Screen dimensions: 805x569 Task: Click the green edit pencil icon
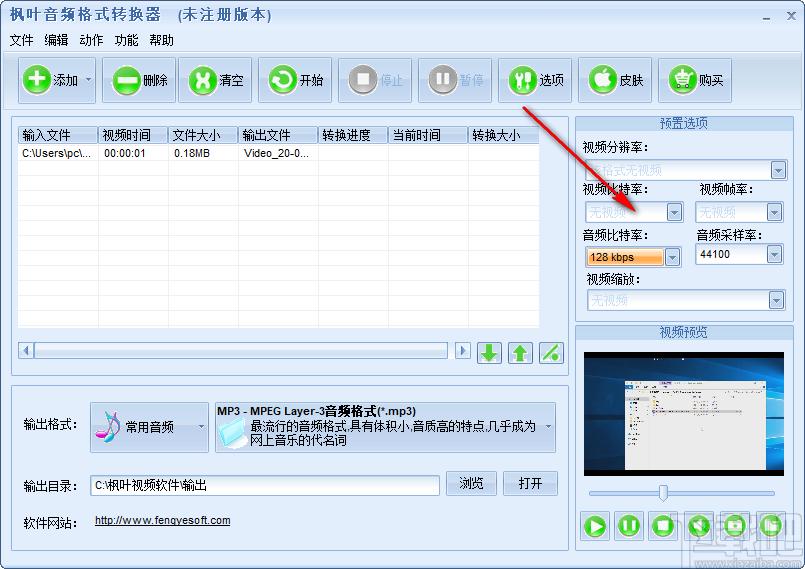coord(551,353)
